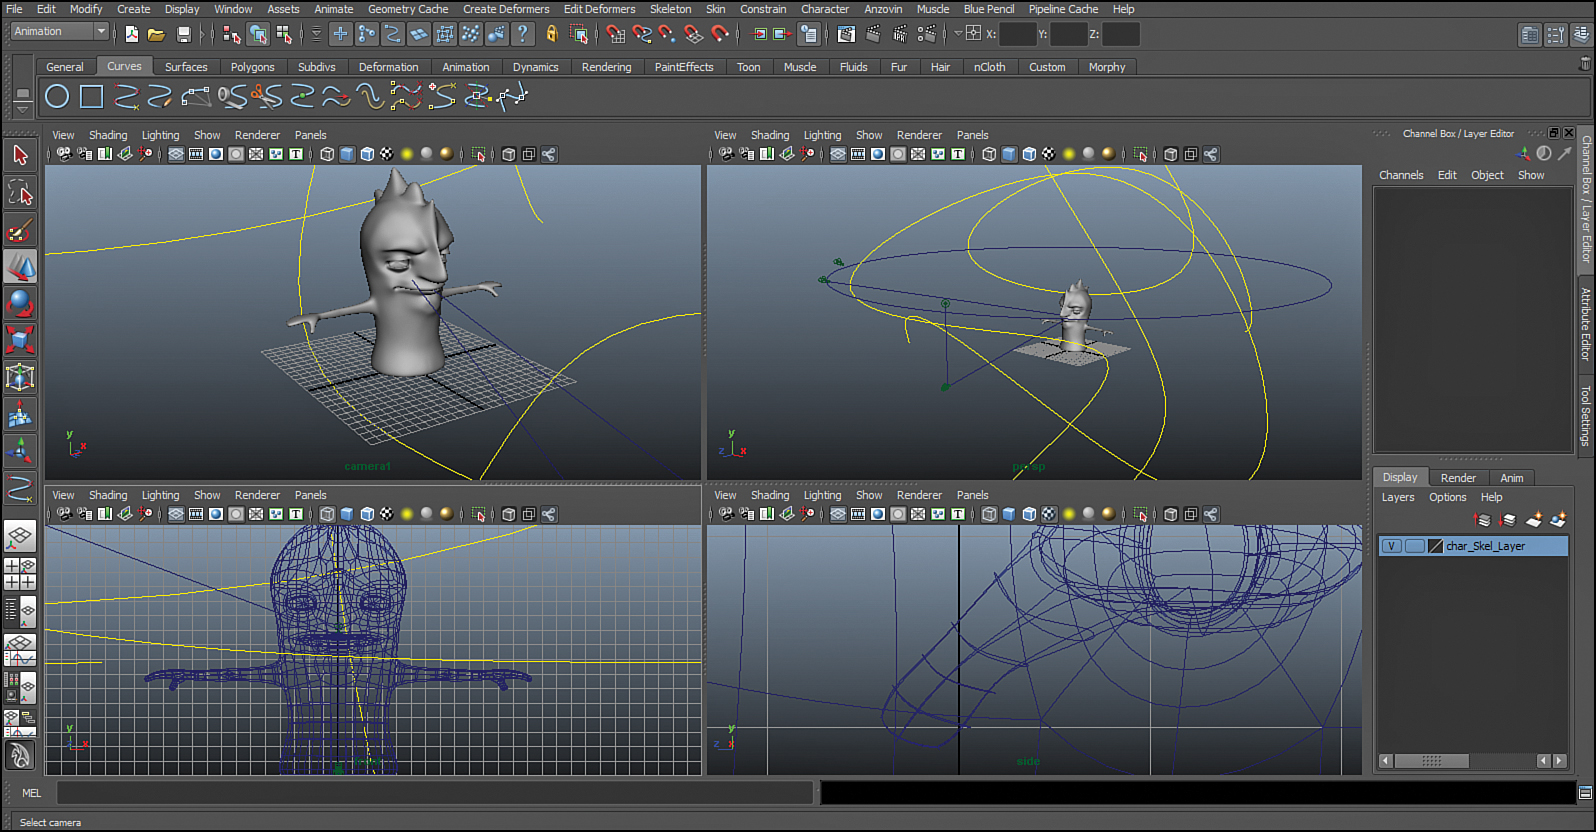Image resolution: width=1596 pixels, height=832 pixels.
Task: Click the Lock Selection padlock icon
Action: pos(551,34)
